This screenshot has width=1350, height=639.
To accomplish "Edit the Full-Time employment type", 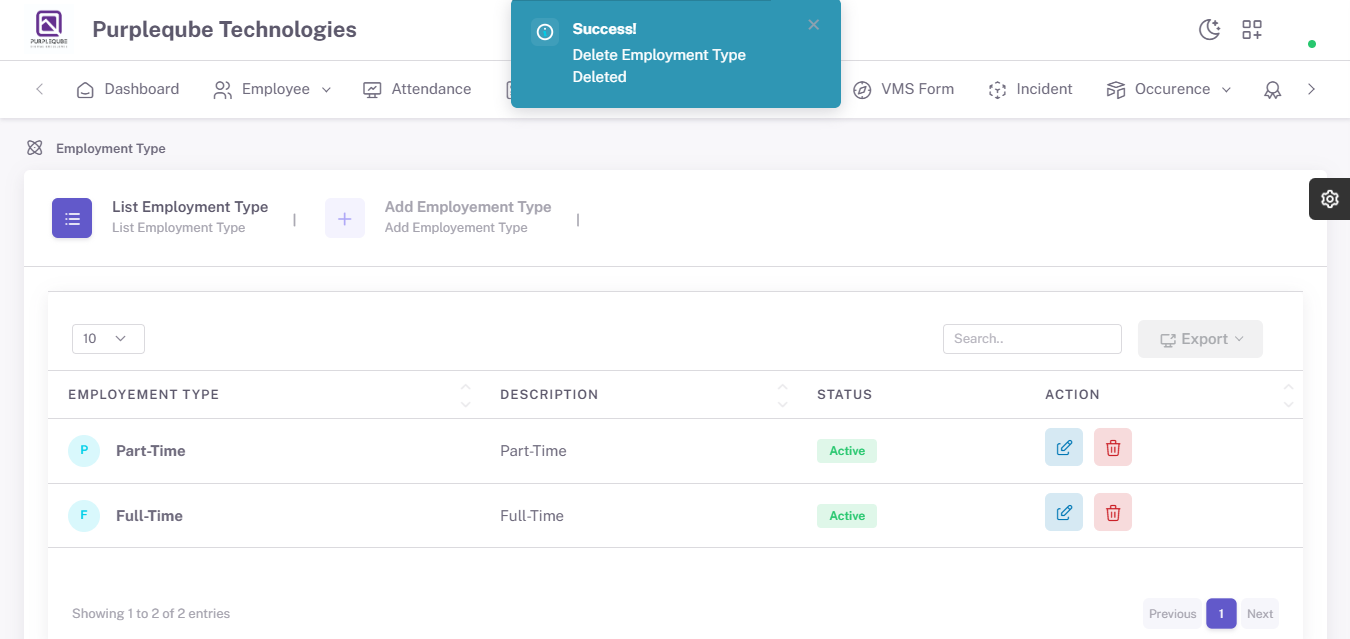I will click(x=1064, y=512).
